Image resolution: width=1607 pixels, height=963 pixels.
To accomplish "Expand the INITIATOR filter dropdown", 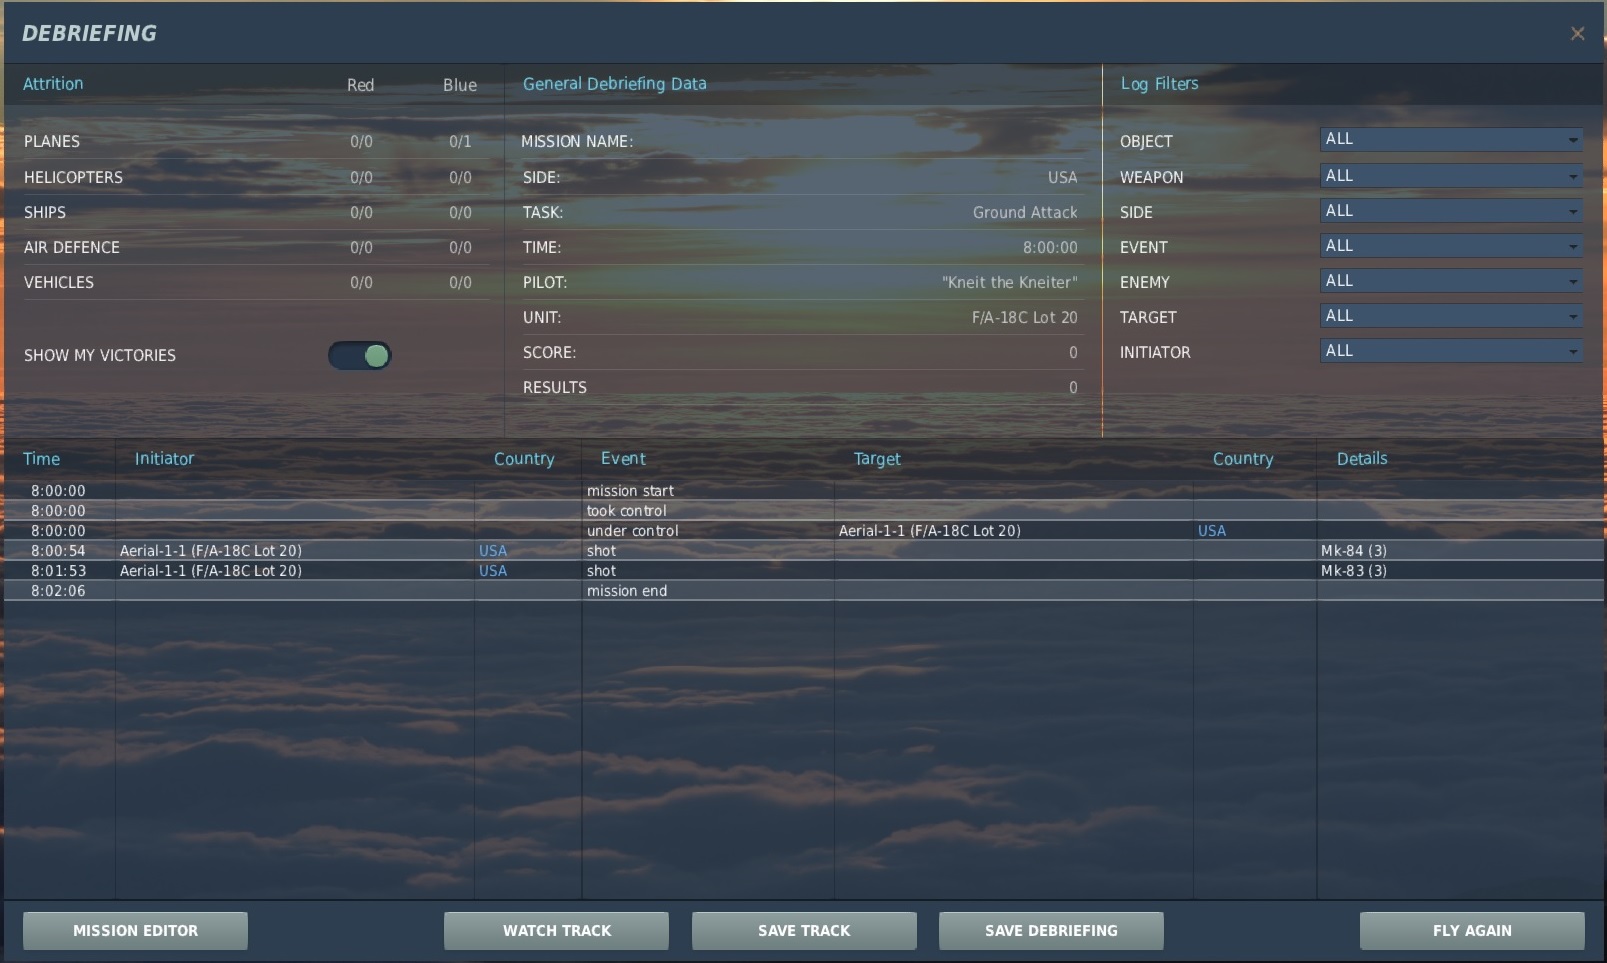I will point(1451,351).
